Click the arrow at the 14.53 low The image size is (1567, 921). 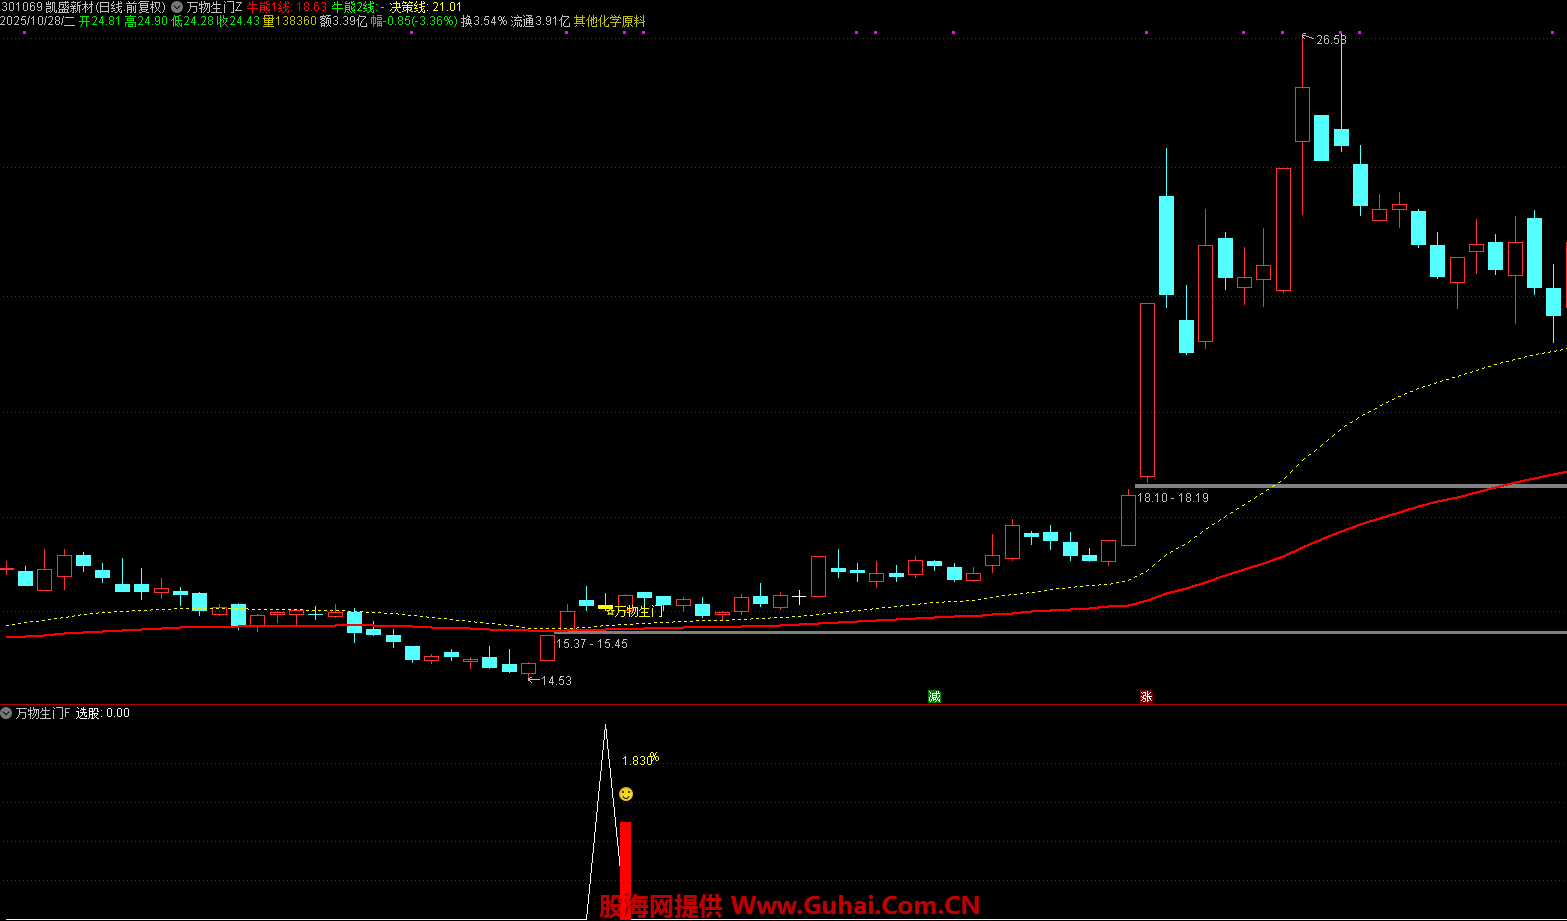[x=532, y=680]
